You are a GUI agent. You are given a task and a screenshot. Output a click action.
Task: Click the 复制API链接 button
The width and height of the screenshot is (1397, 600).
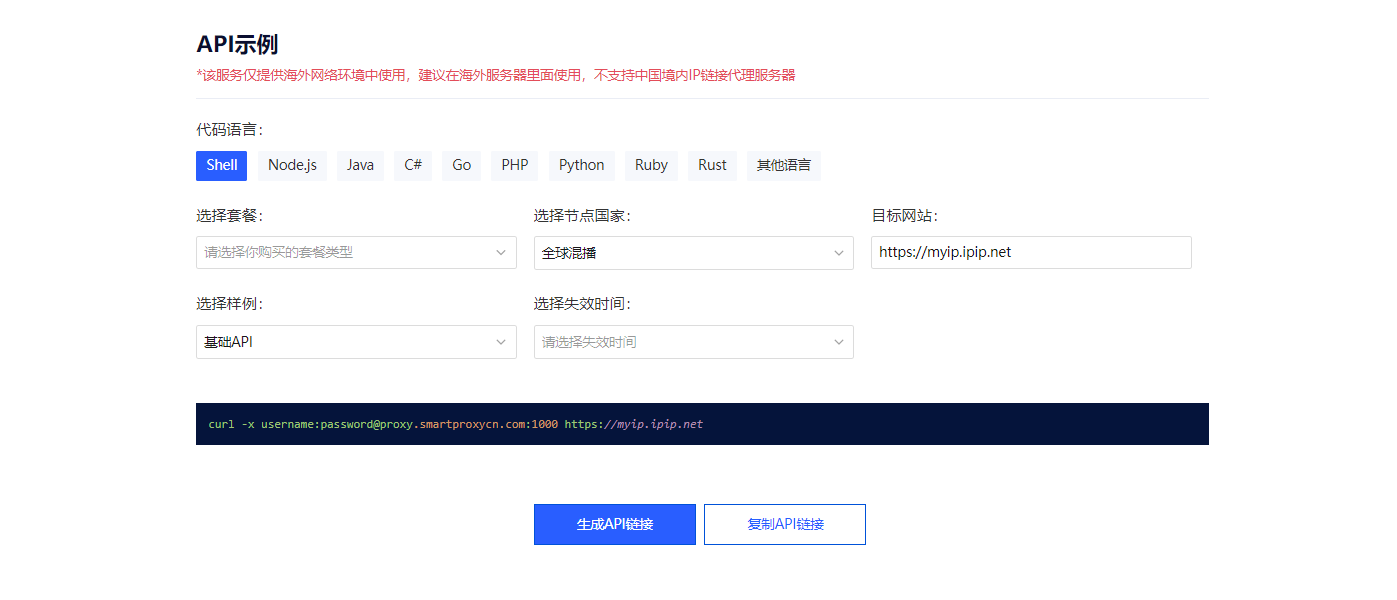[x=784, y=524]
